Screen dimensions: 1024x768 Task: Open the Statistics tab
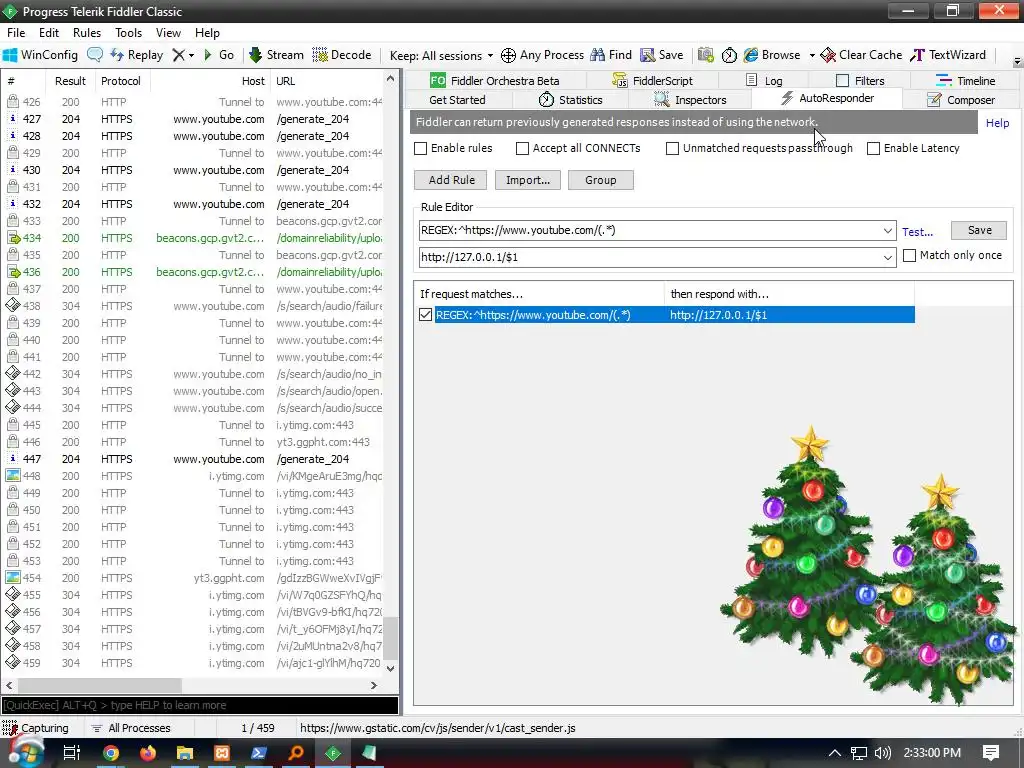pyautogui.click(x=570, y=100)
